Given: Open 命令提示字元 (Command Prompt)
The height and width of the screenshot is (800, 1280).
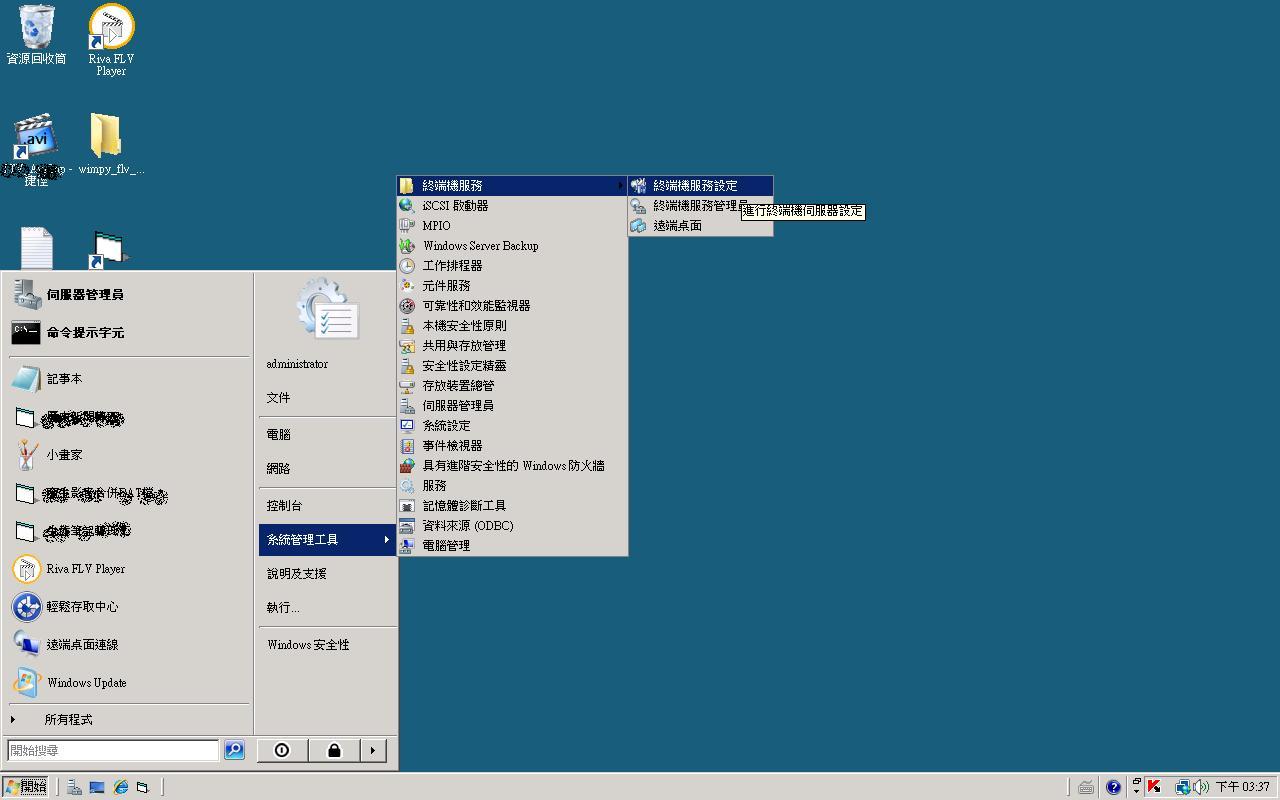Looking at the screenshot, I should point(85,332).
